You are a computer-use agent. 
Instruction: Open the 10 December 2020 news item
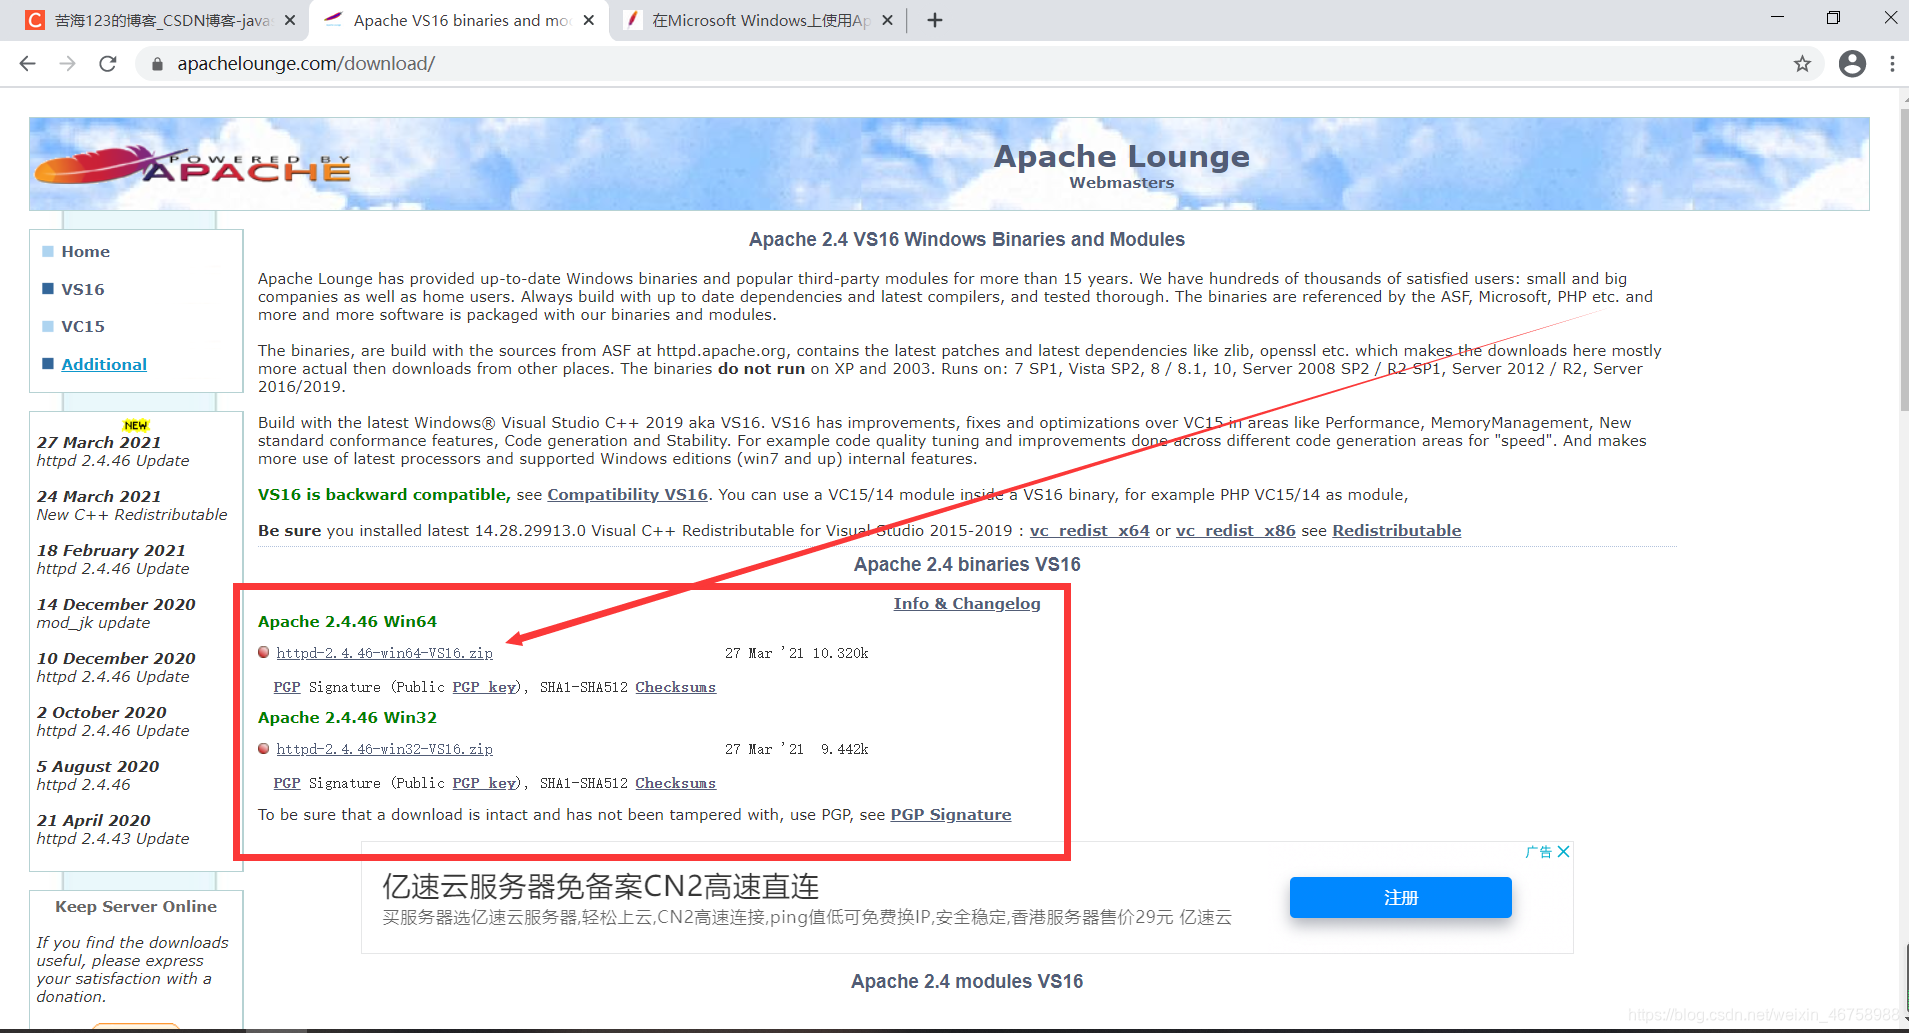click(116, 667)
